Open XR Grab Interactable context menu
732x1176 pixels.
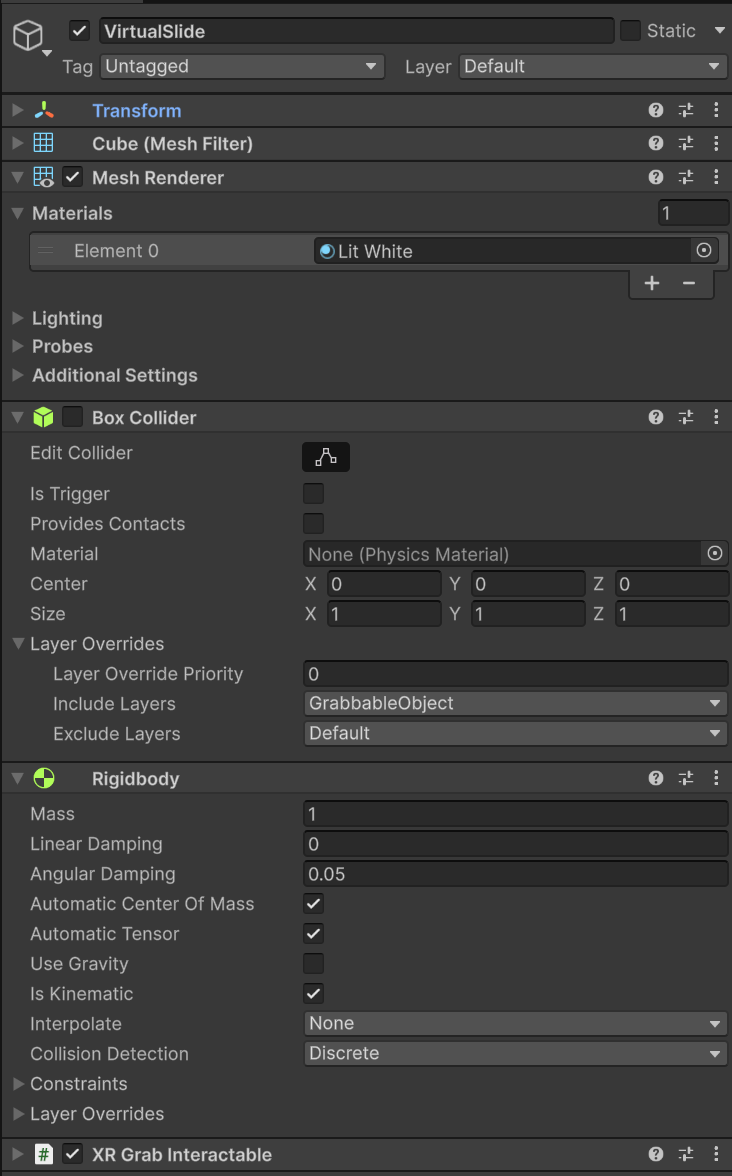tap(716, 1155)
